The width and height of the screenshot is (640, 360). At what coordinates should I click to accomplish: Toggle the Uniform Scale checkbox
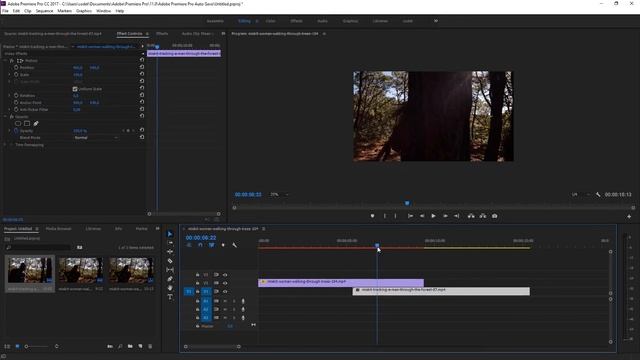click(x=75, y=89)
